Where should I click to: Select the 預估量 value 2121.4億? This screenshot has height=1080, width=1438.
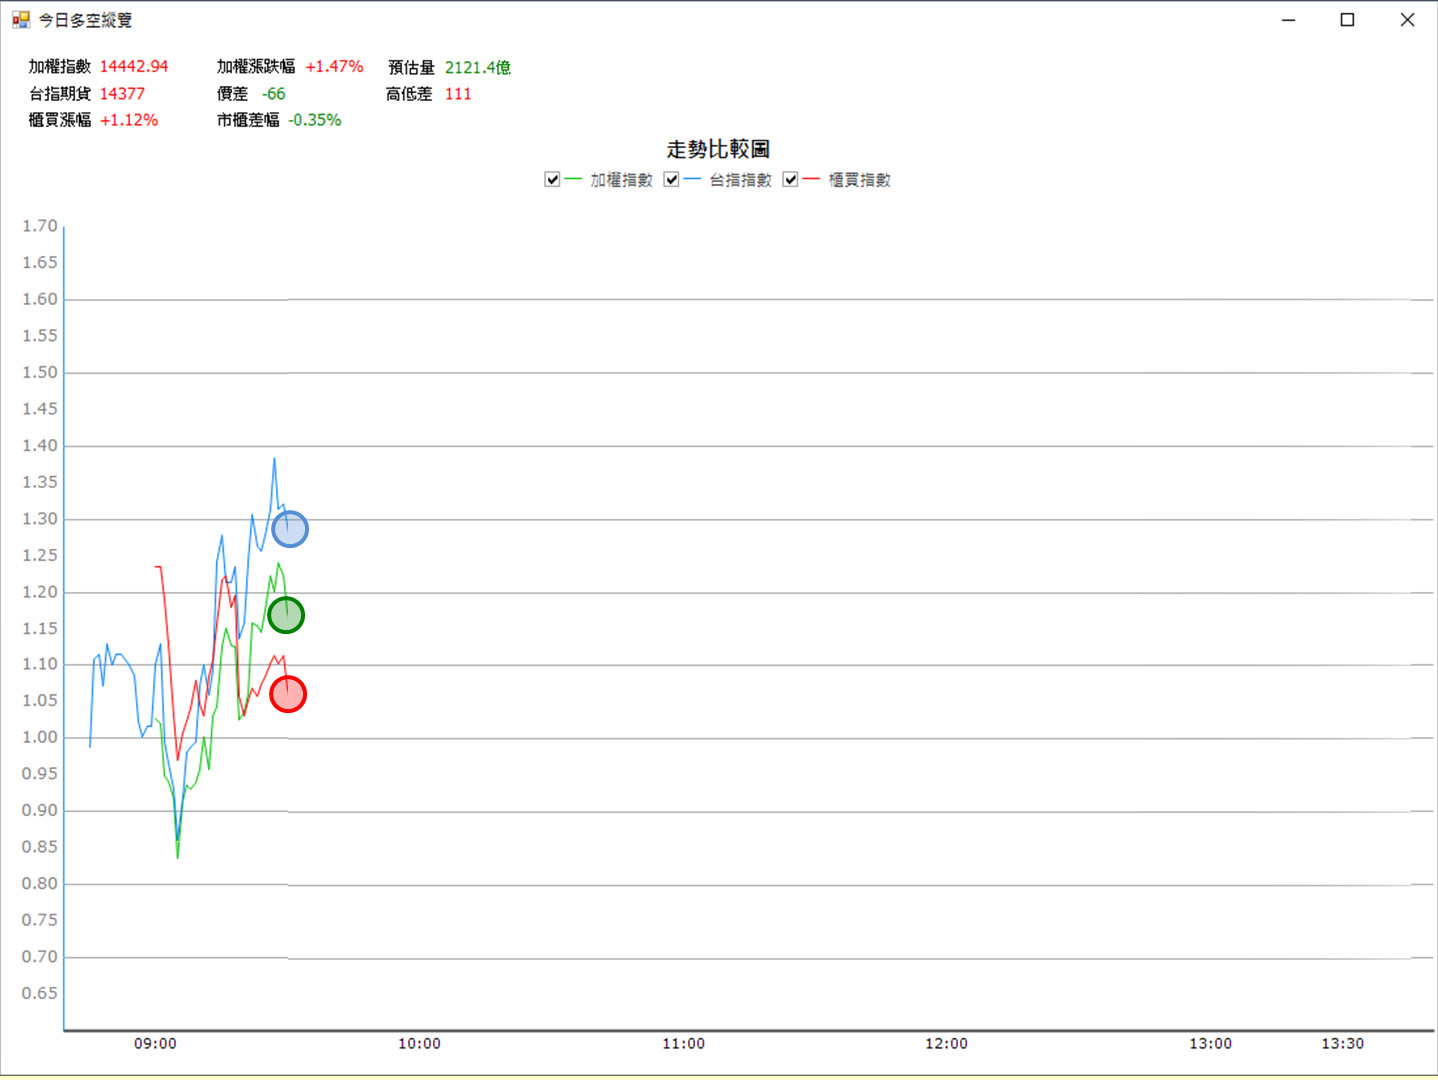tap(478, 67)
